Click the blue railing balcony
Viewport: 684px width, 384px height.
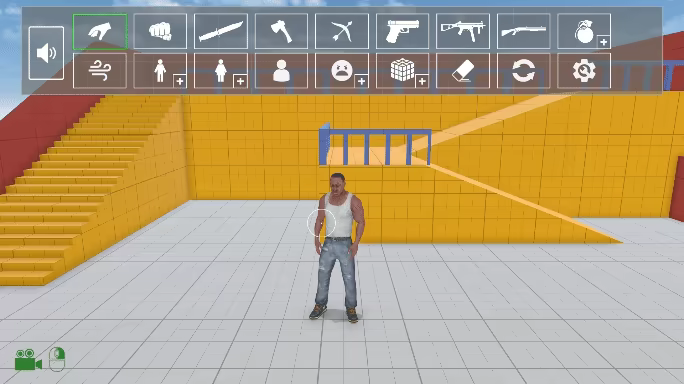(x=375, y=145)
